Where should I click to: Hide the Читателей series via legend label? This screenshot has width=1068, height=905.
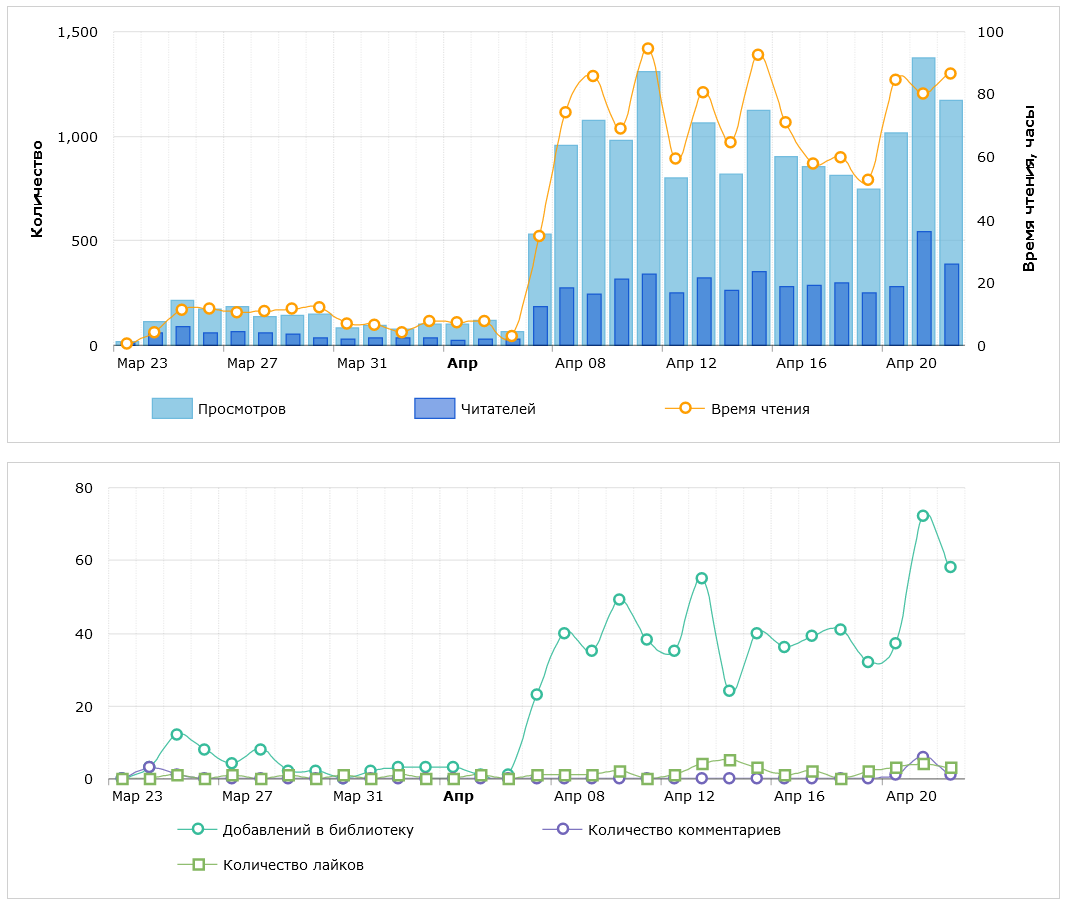point(498,409)
